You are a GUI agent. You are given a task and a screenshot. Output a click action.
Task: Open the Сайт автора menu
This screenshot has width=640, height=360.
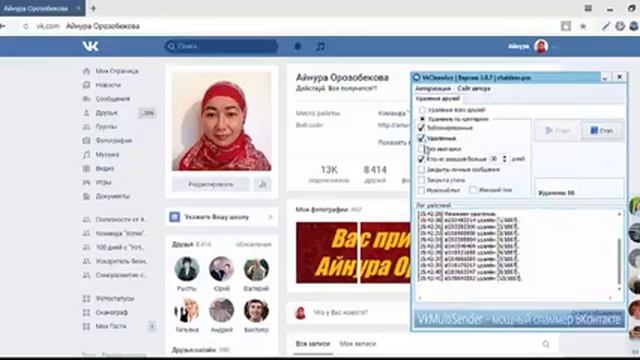pyautogui.click(x=474, y=89)
